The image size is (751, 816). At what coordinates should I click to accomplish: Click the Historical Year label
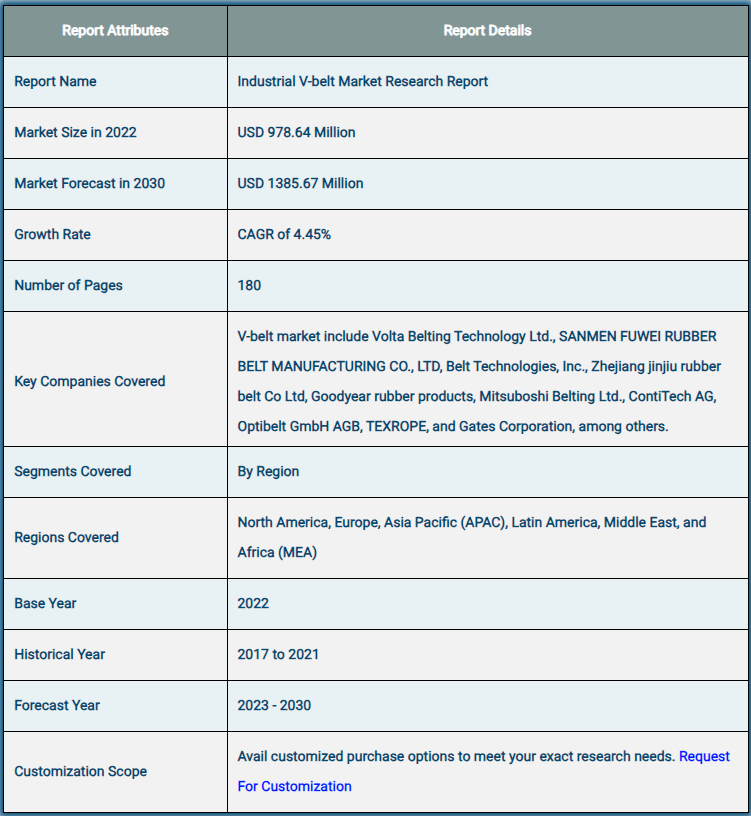(60, 655)
